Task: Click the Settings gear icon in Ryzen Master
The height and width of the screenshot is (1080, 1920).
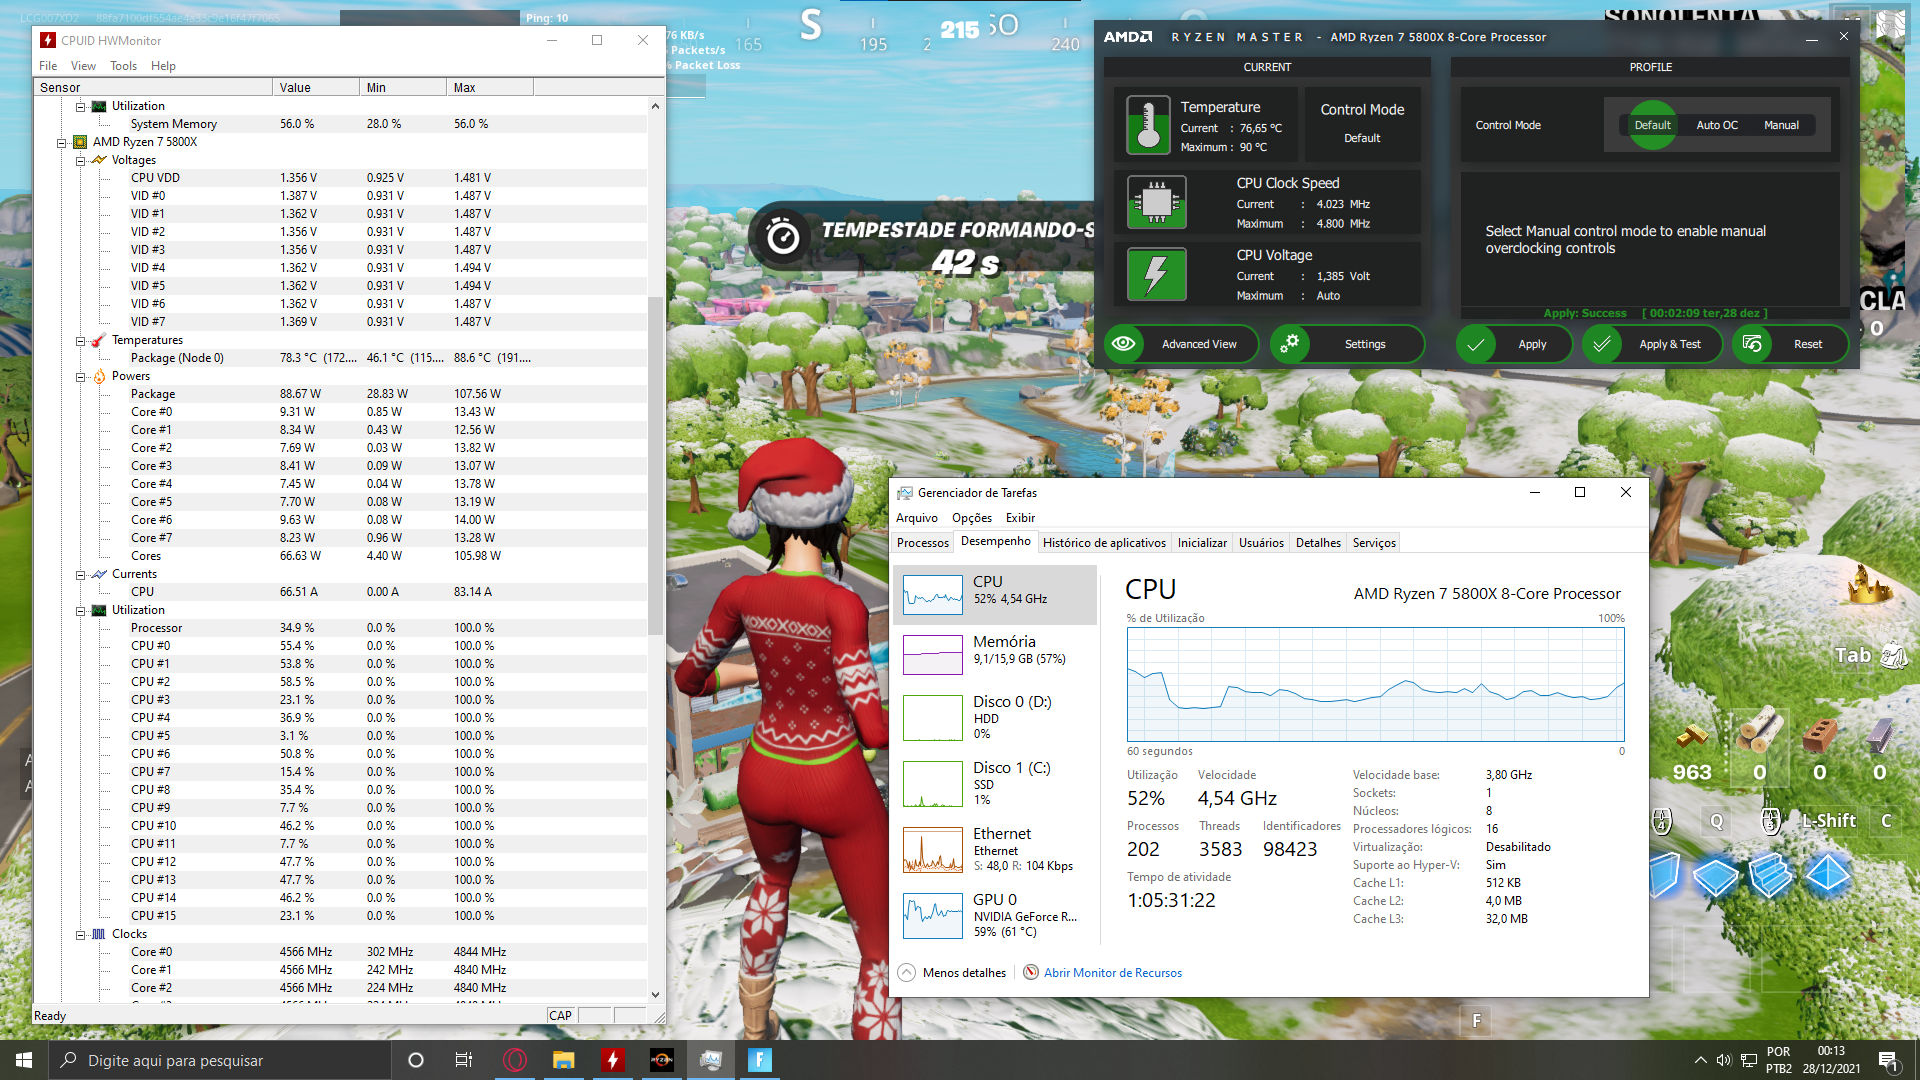Action: [1290, 344]
